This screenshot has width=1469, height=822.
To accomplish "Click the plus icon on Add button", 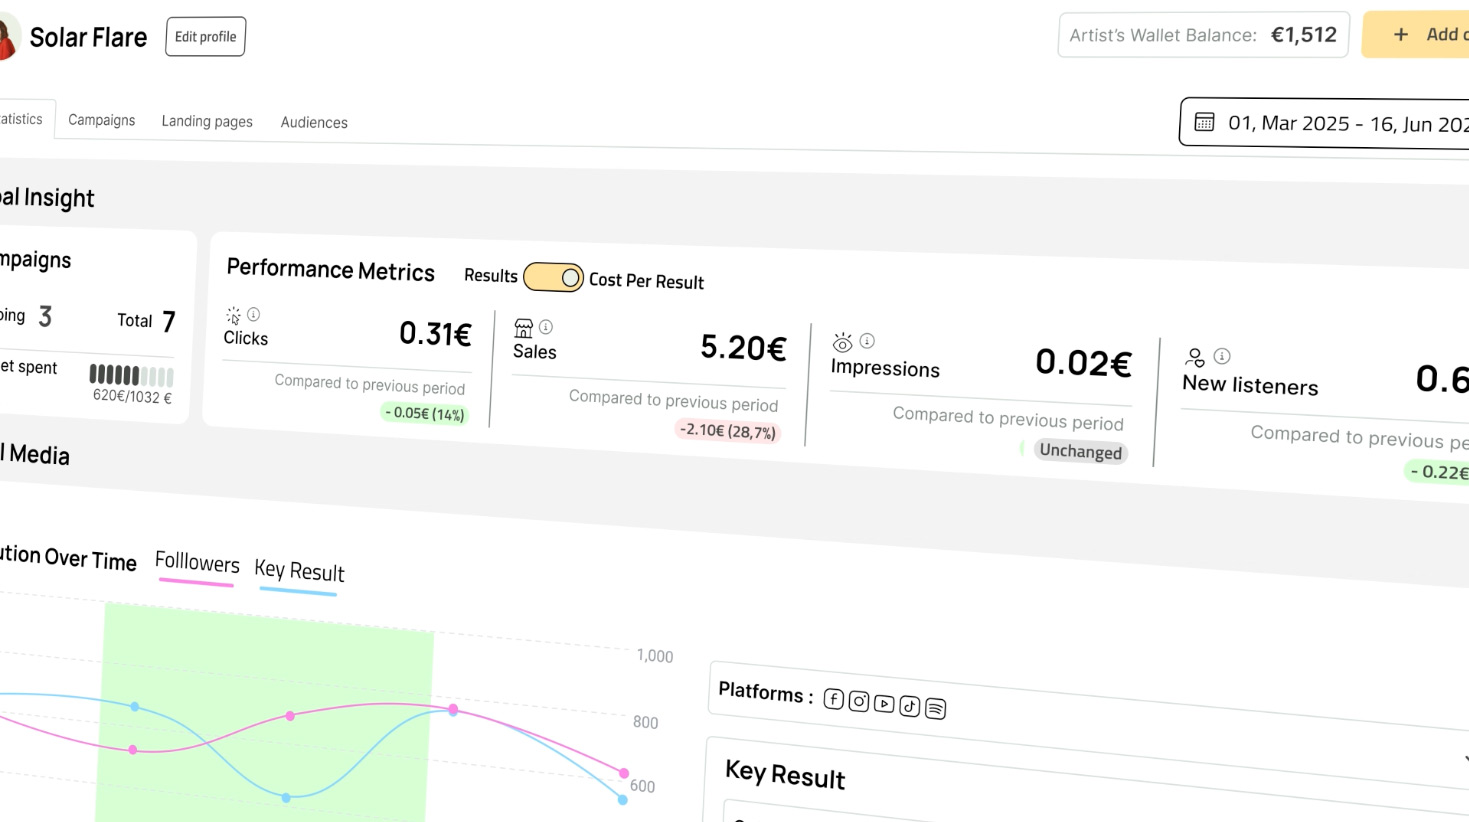I will [1401, 34].
